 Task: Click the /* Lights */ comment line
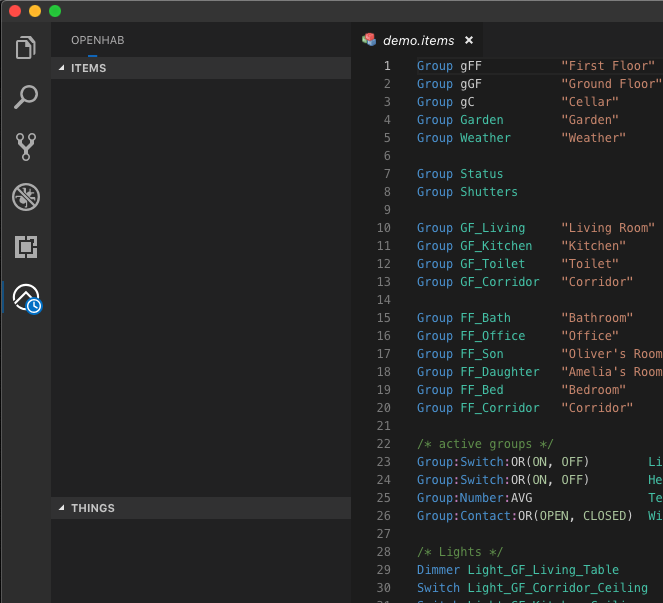(459, 552)
